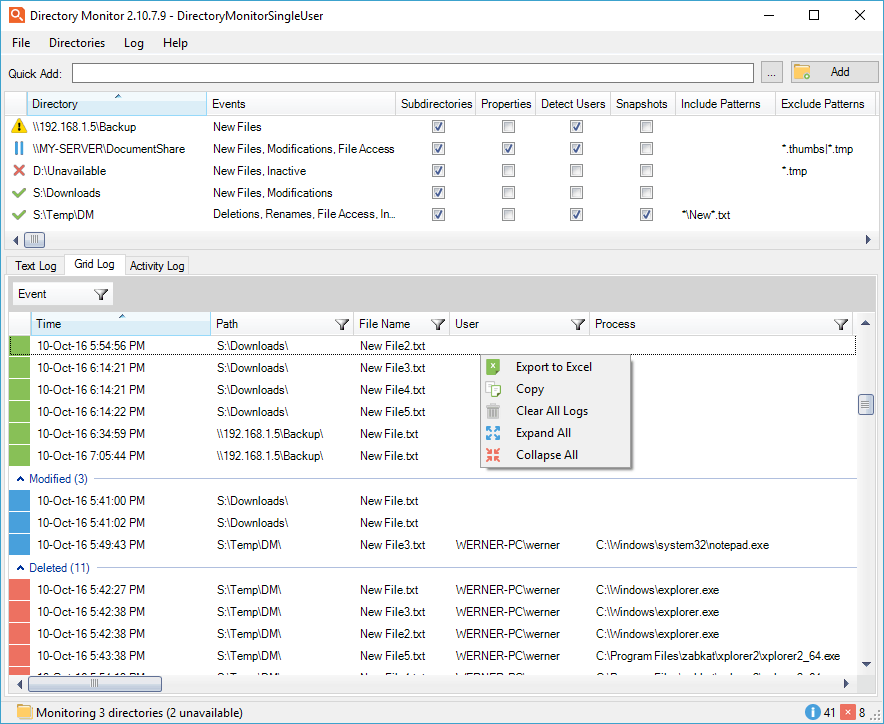Toggle Subdirectories for \\192.168.1.5\Backup
This screenshot has width=884, height=724.
tap(438, 126)
